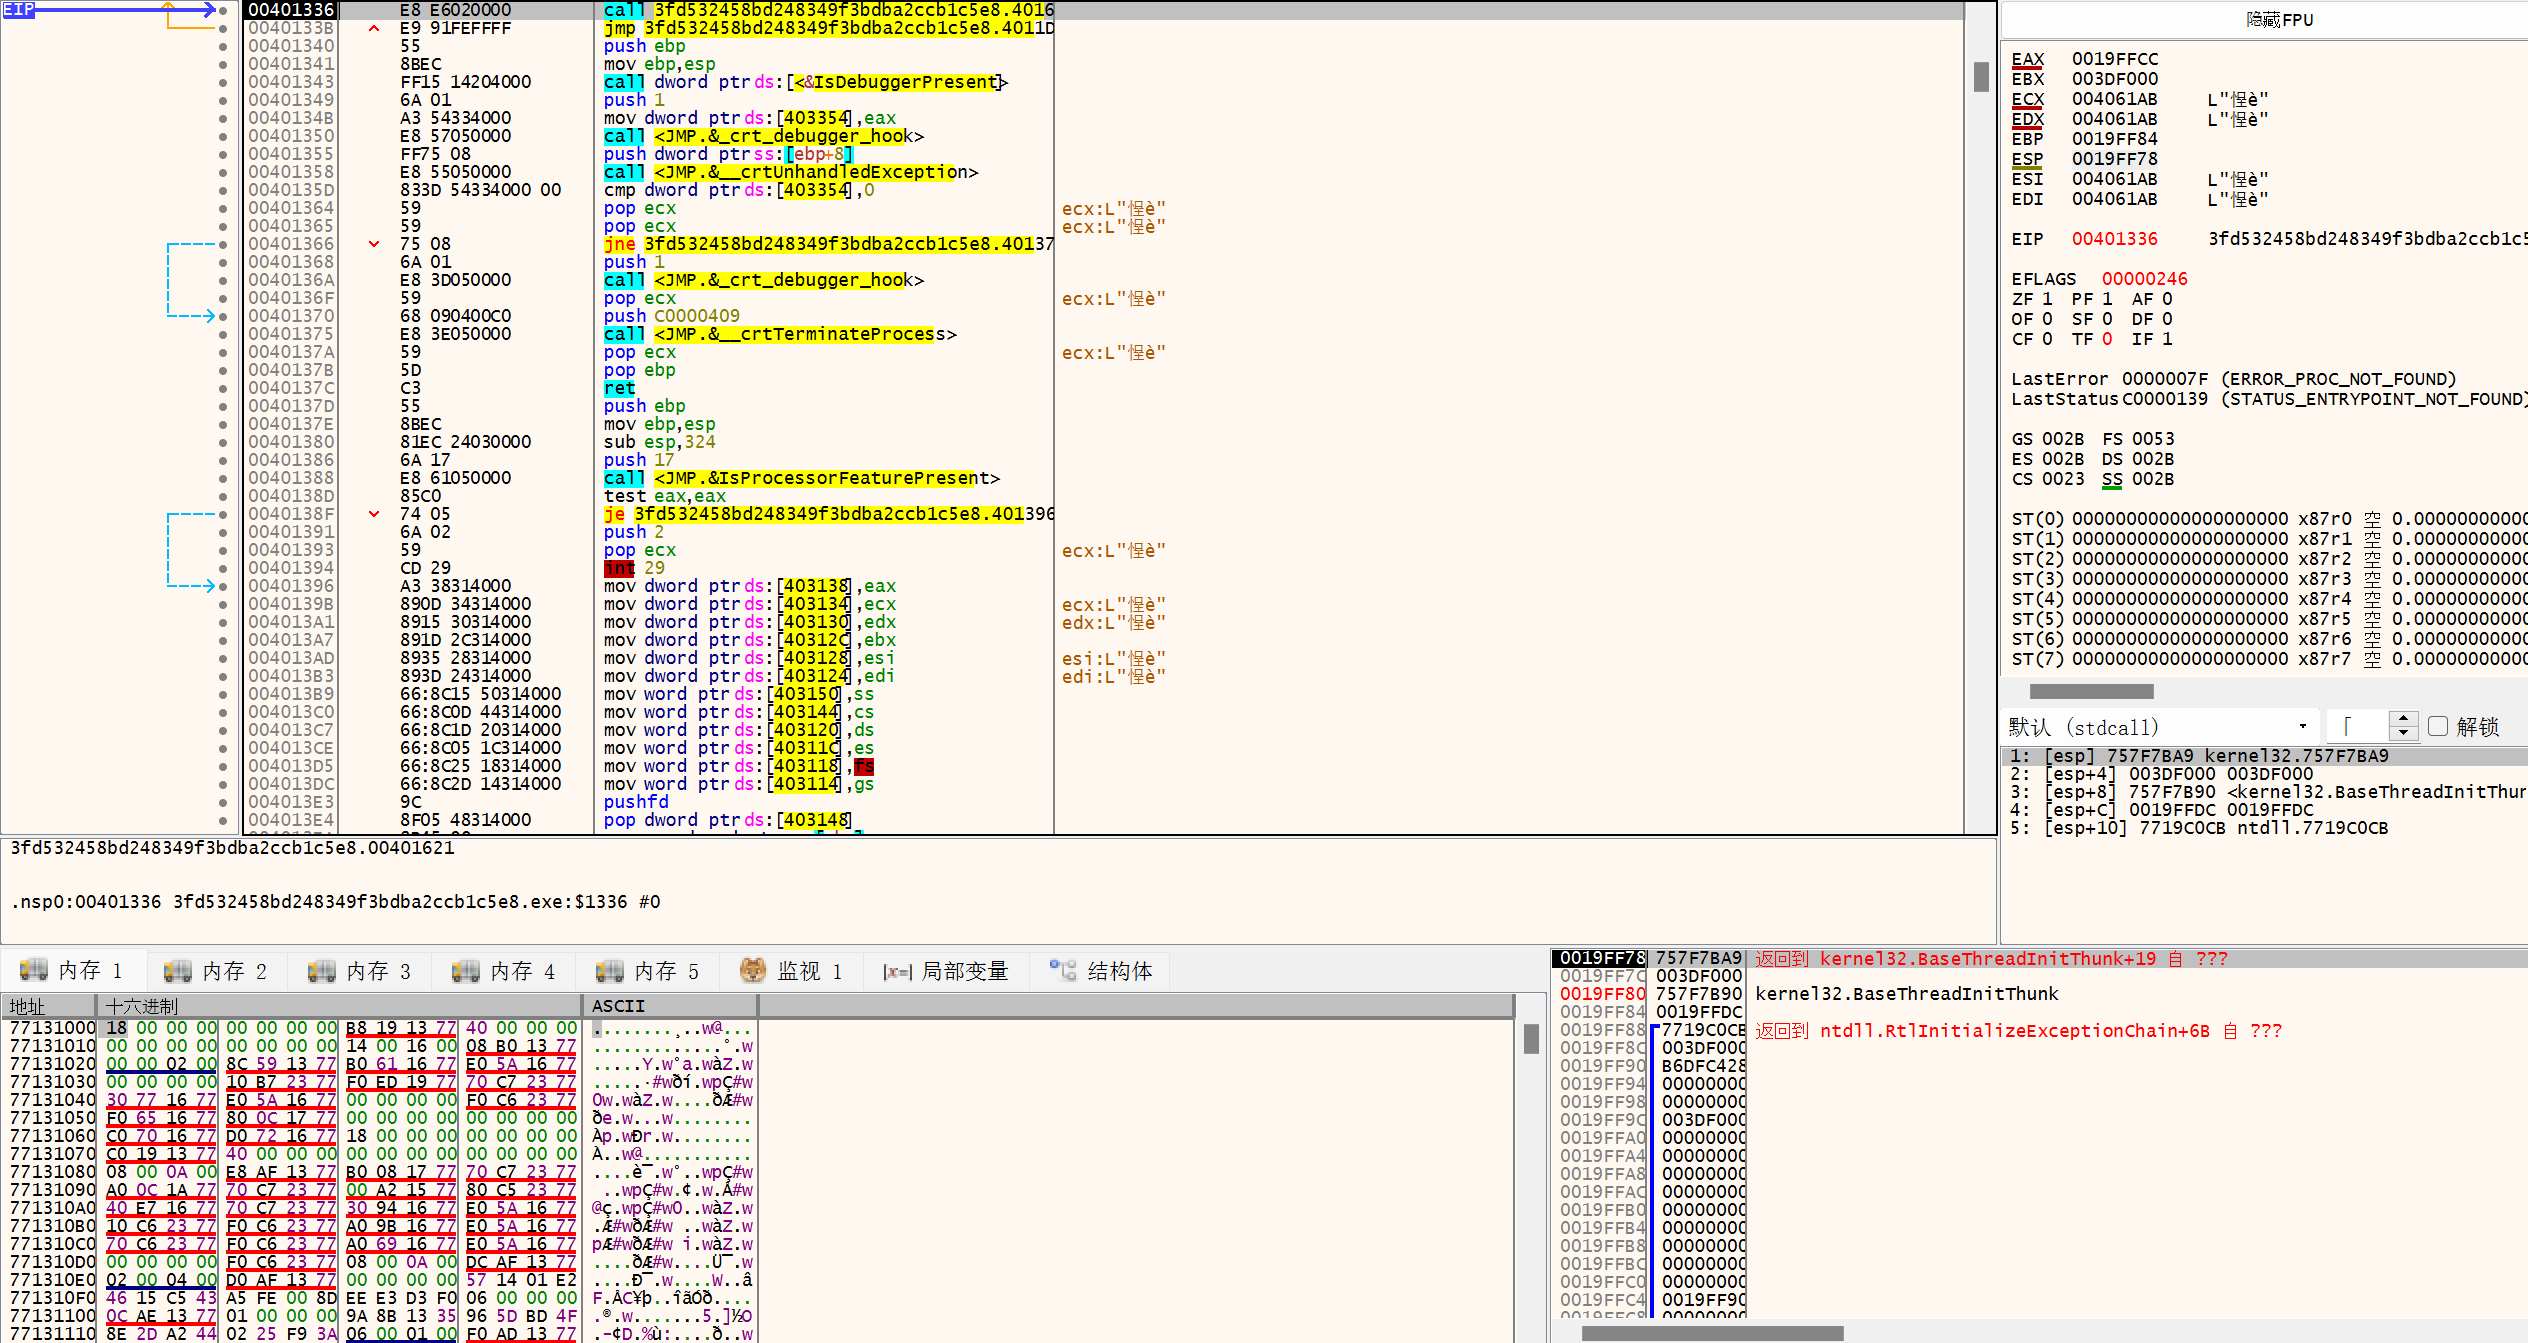
Task: Click the registers panel horizontal scrollbar
Action: [x=2091, y=691]
